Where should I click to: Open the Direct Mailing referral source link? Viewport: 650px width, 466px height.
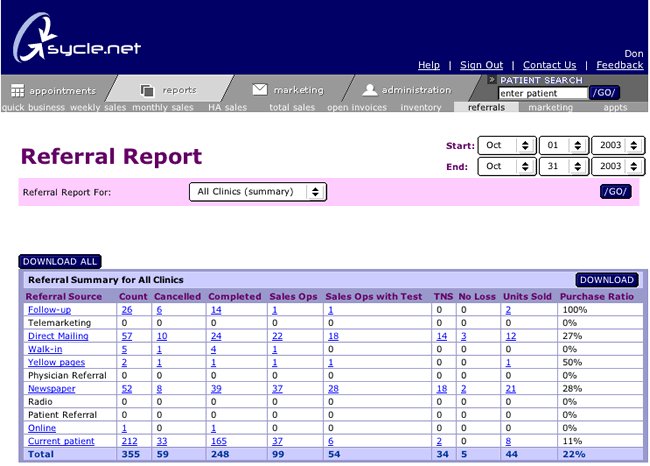pos(56,336)
